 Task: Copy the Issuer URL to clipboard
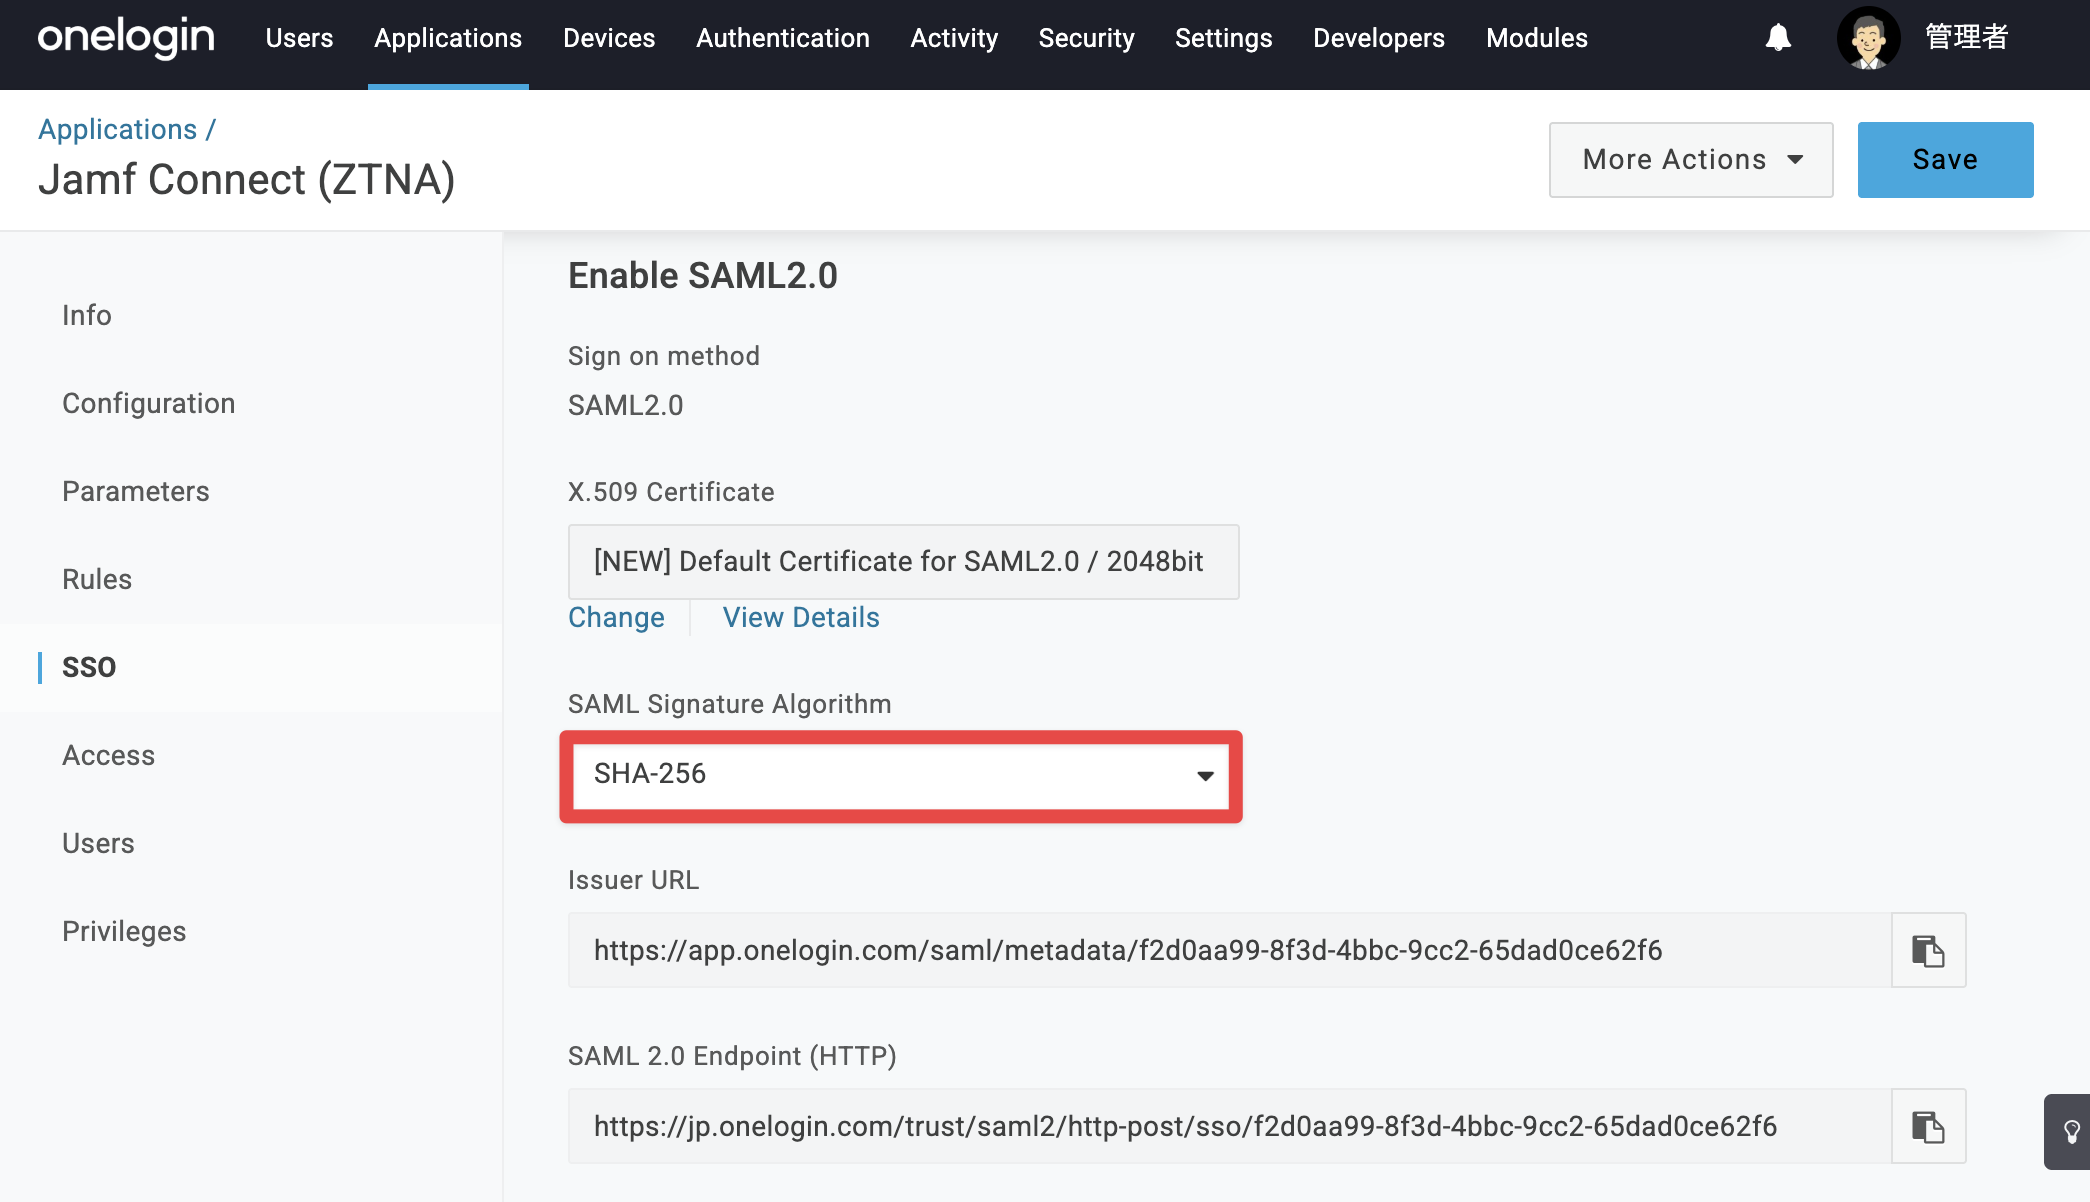click(1928, 950)
